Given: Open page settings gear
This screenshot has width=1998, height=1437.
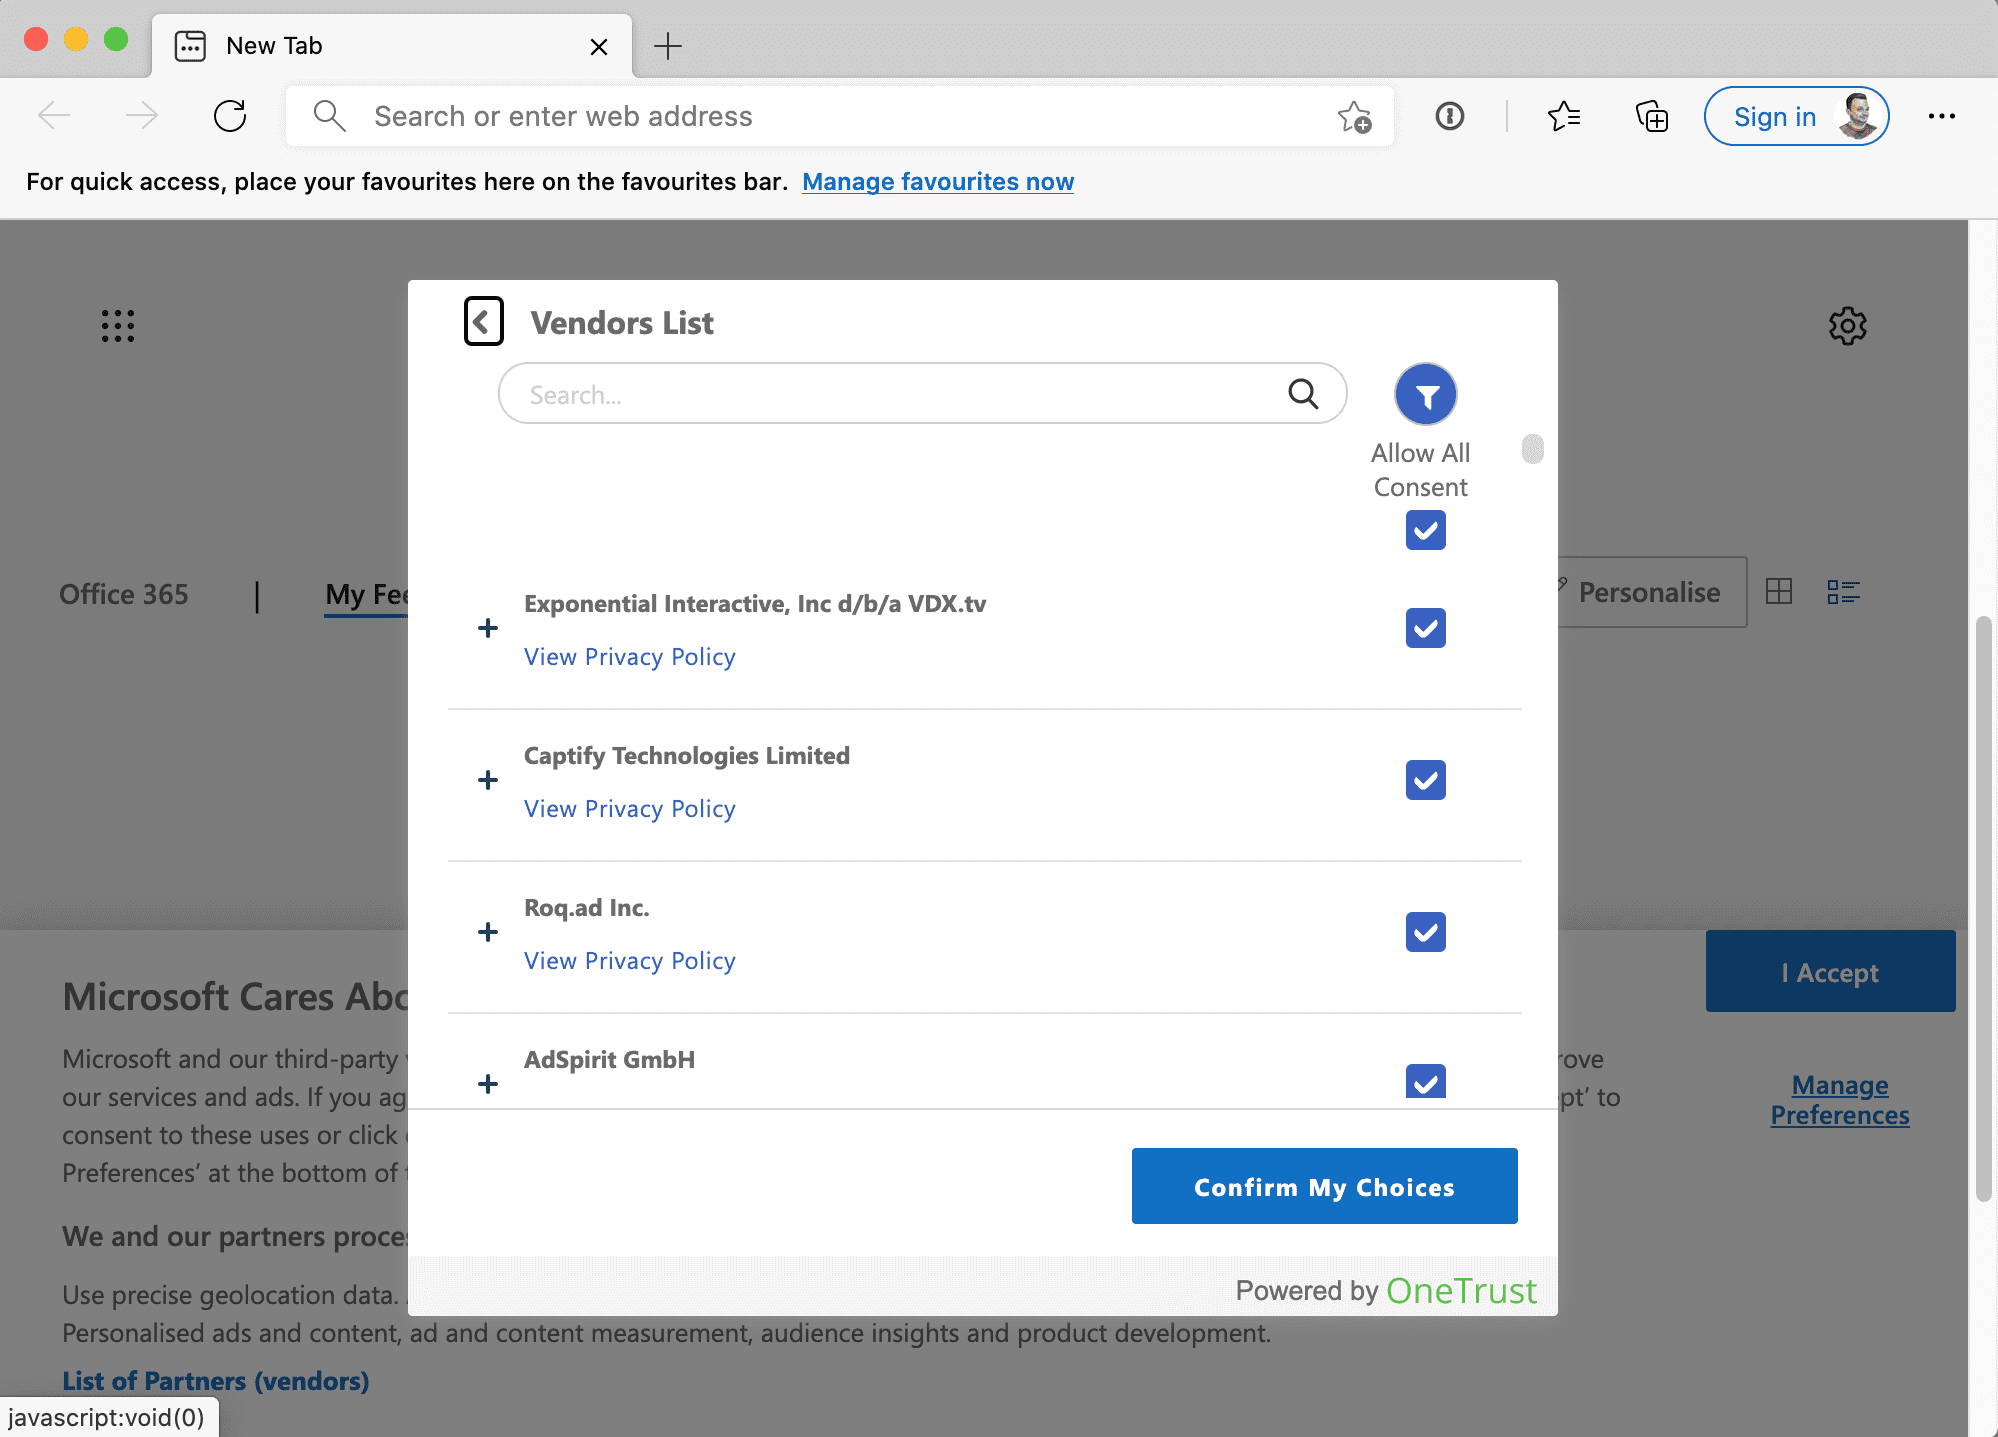Looking at the screenshot, I should (1847, 326).
